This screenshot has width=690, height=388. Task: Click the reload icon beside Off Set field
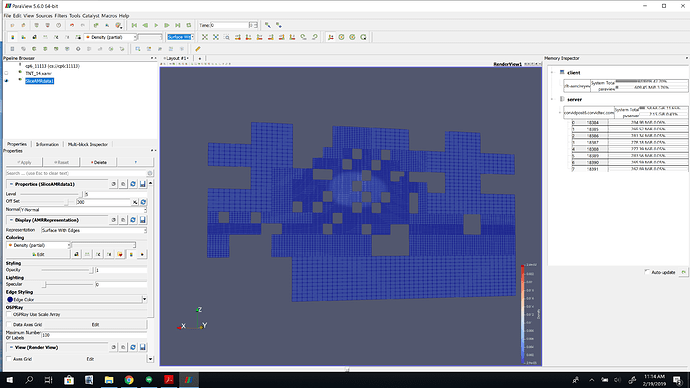(x=143, y=202)
